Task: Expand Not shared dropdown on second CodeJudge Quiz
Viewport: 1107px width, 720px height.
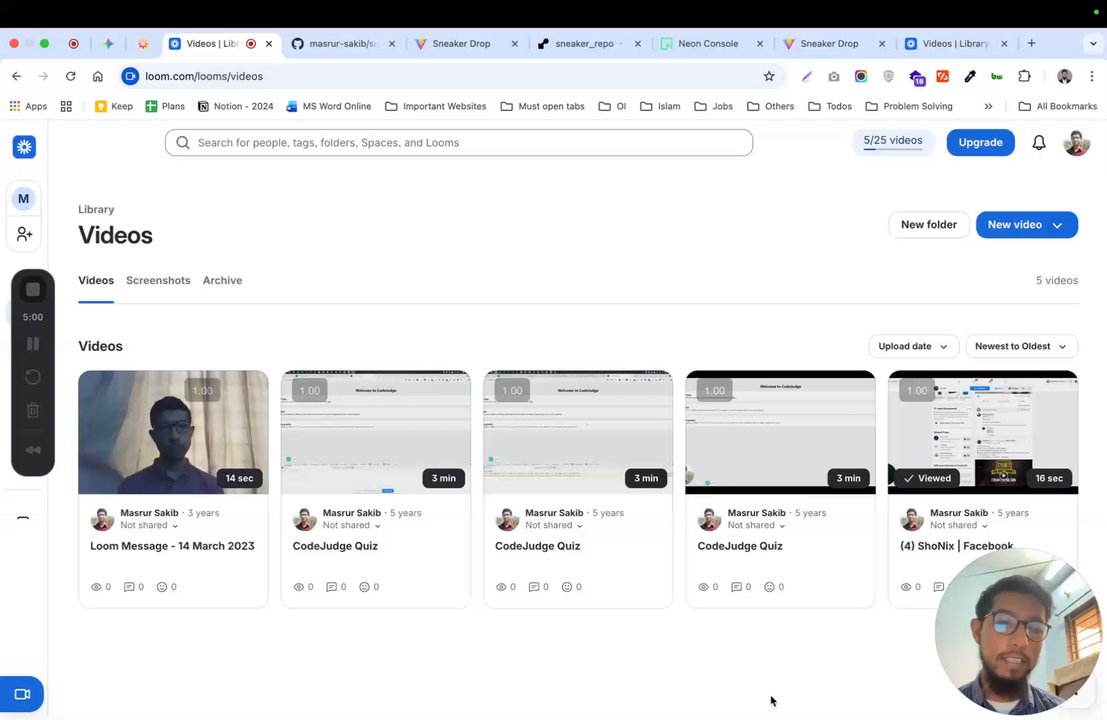Action: pos(554,525)
